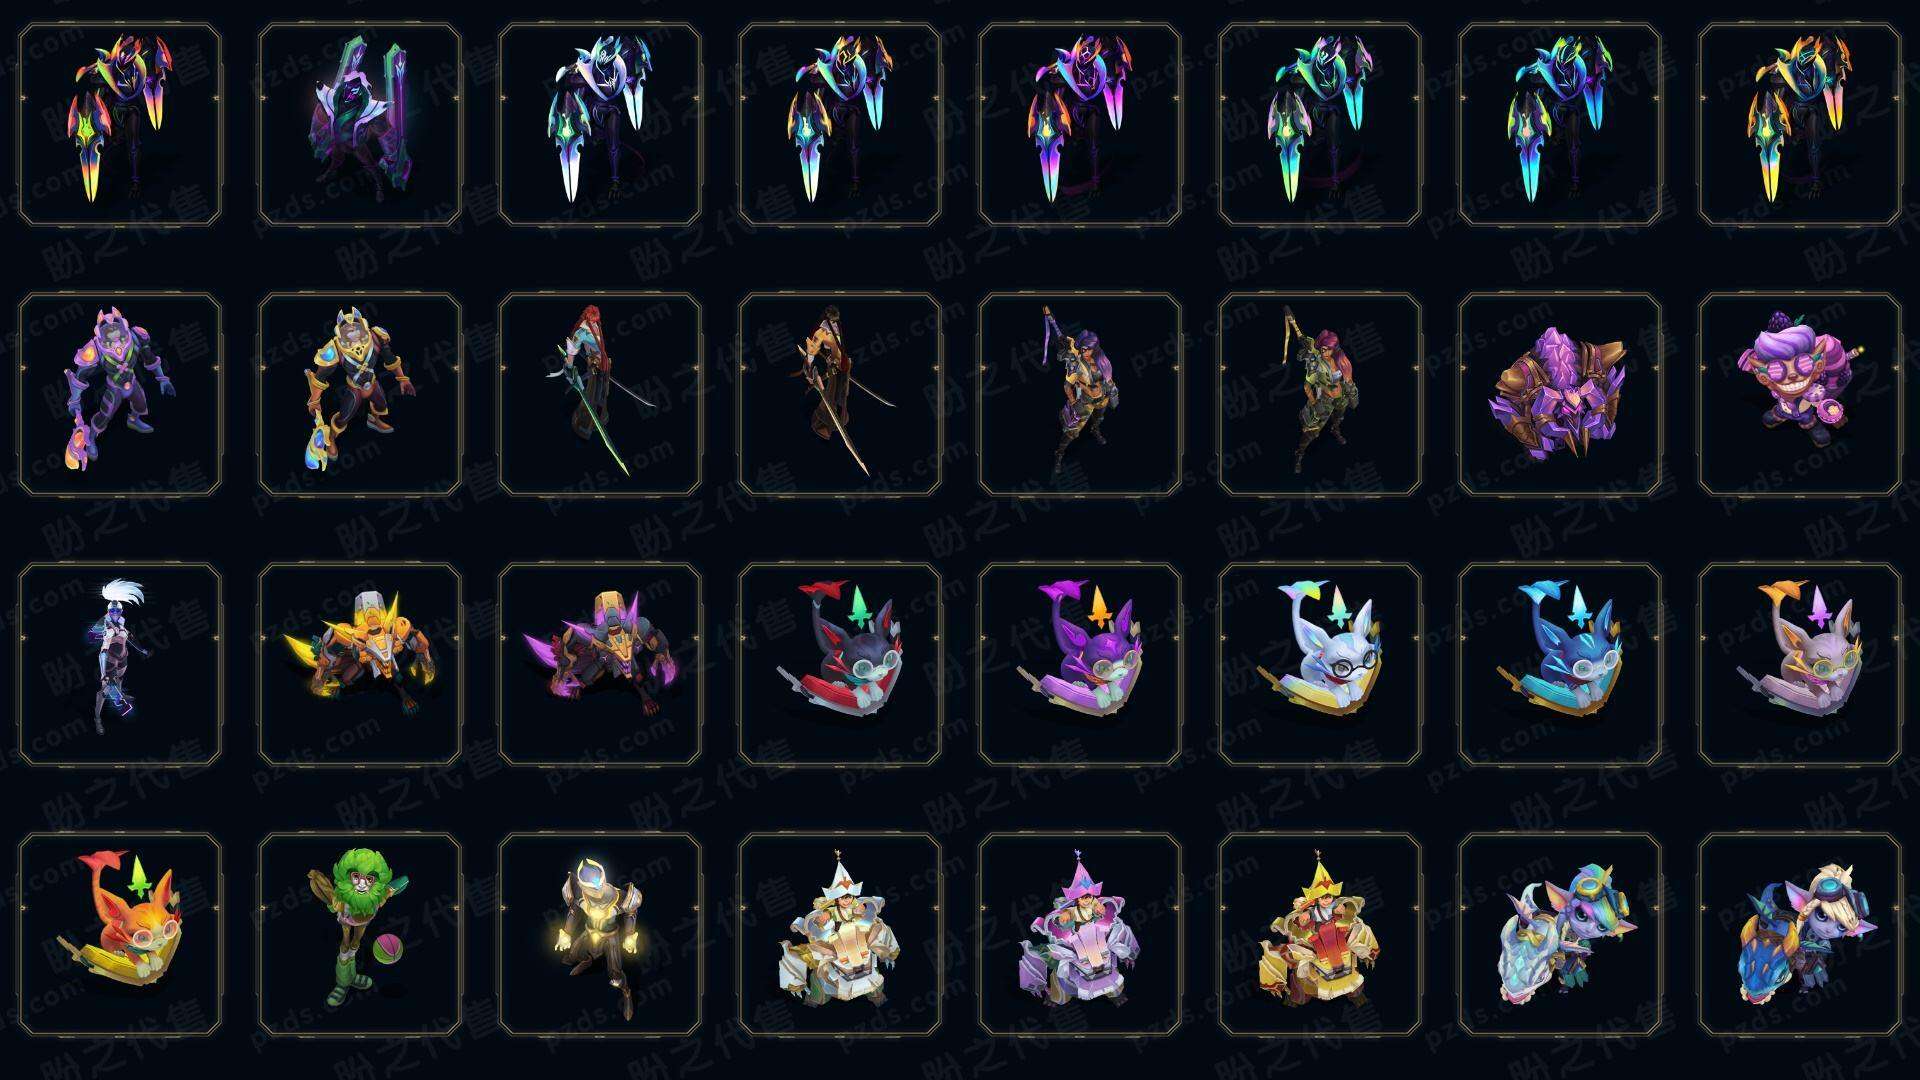
Task: Choose the gold armored figure with blue staff
Action: click(x=360, y=394)
